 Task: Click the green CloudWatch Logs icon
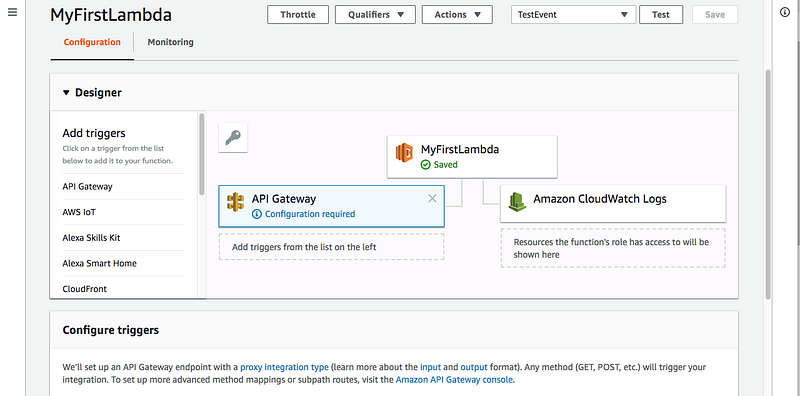click(x=517, y=203)
